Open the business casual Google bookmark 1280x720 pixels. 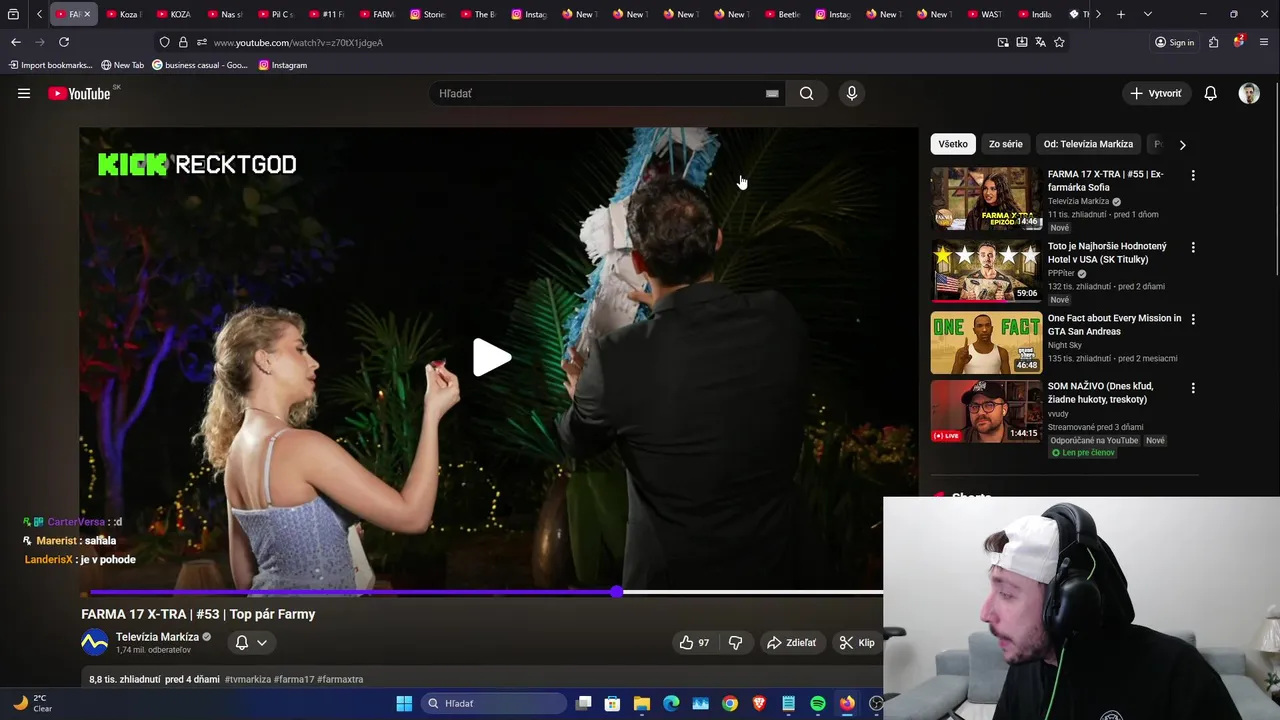199,65
